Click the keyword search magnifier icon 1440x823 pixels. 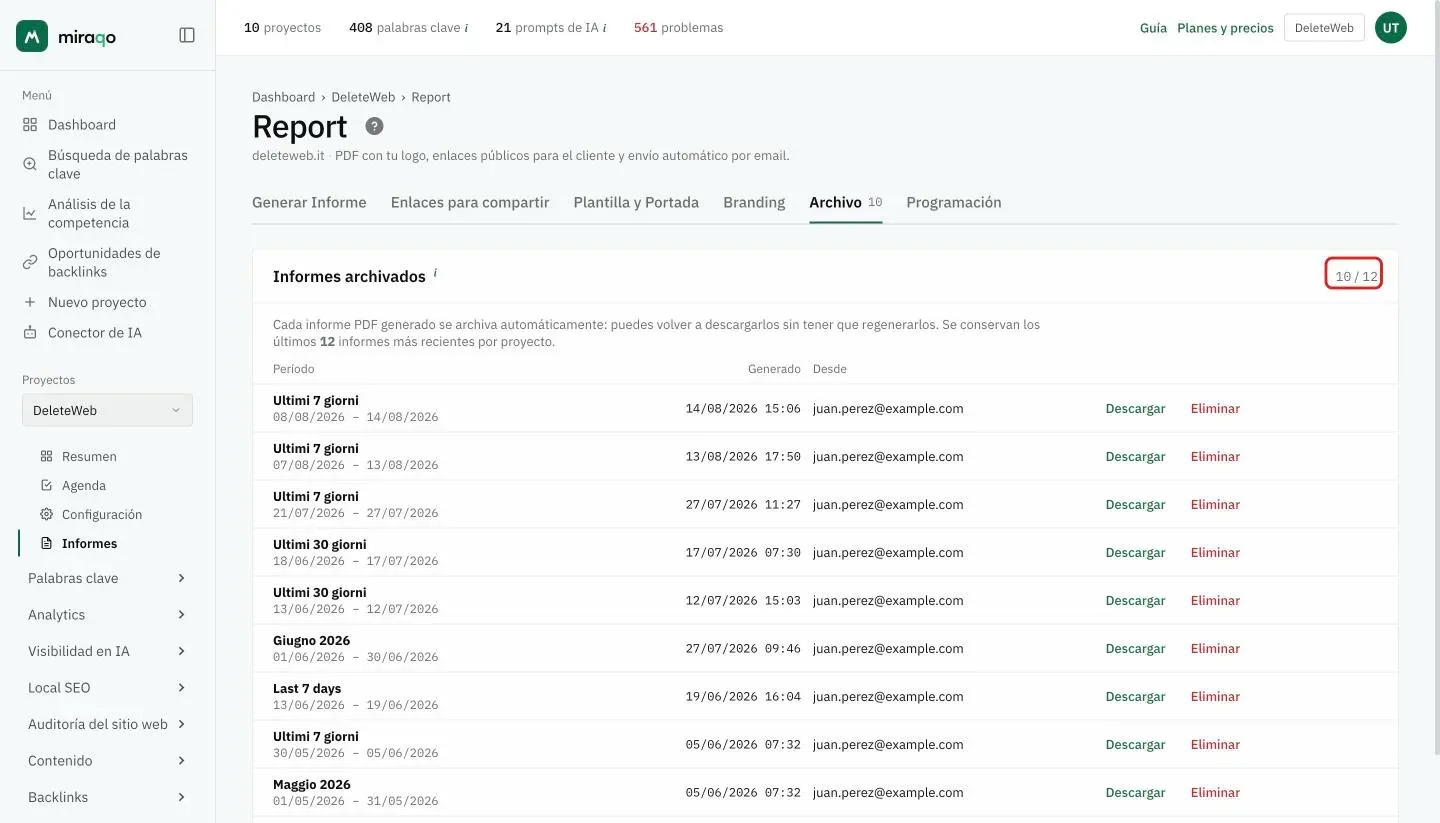click(x=30, y=164)
